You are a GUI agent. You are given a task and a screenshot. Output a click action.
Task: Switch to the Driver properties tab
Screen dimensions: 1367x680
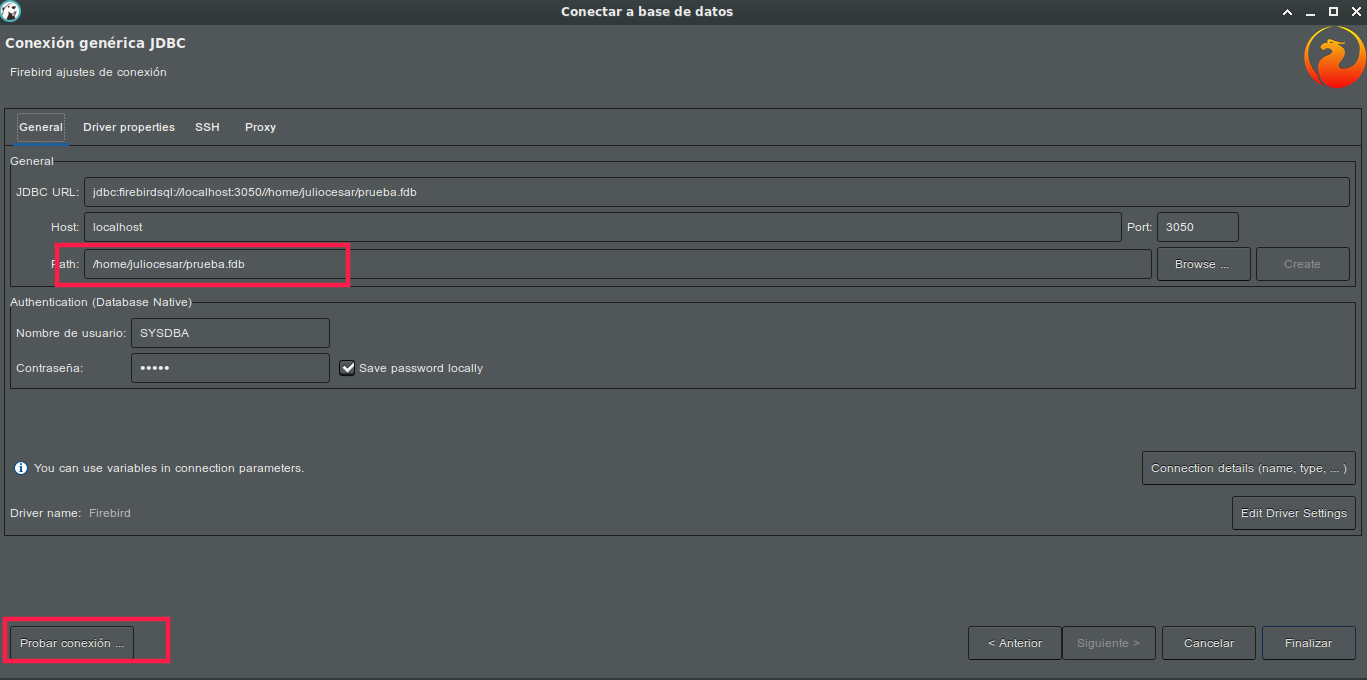point(128,127)
